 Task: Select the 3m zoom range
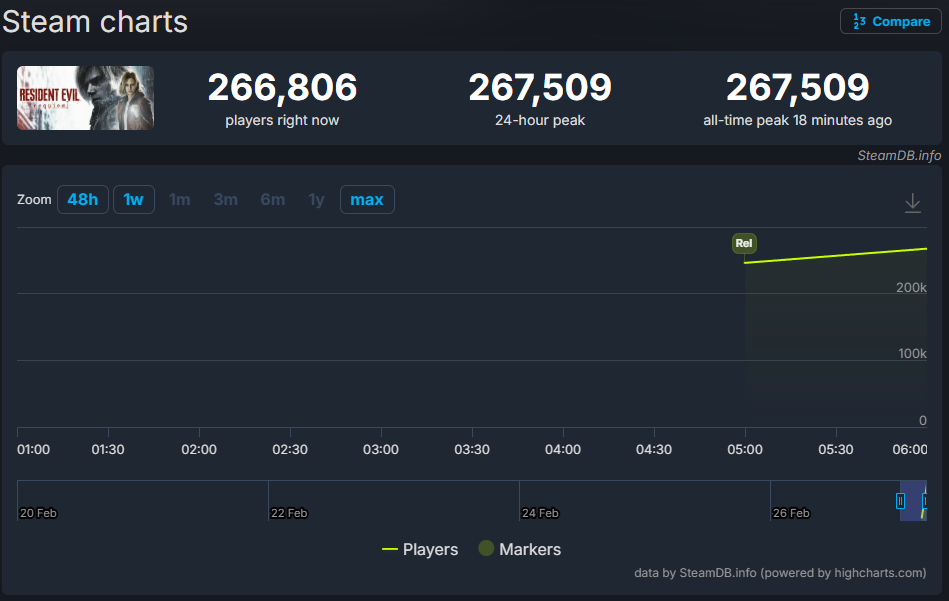point(226,199)
